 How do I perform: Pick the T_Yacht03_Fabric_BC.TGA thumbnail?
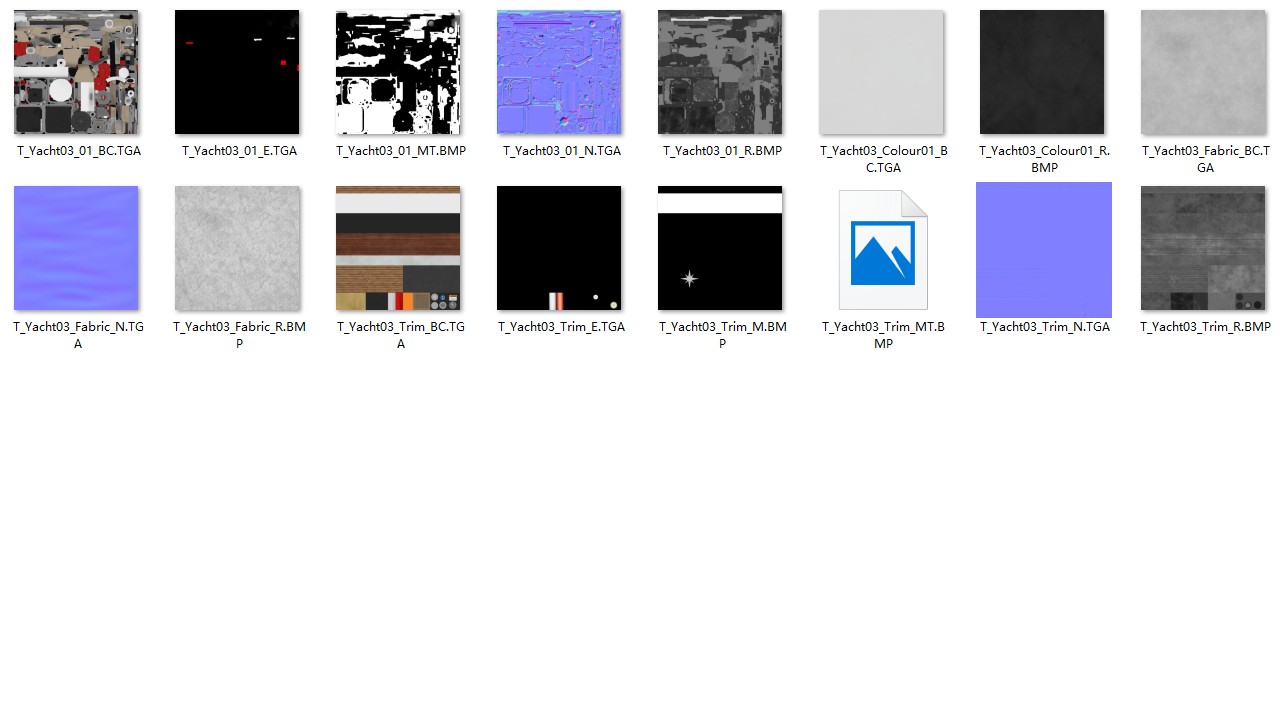[x=1203, y=72]
